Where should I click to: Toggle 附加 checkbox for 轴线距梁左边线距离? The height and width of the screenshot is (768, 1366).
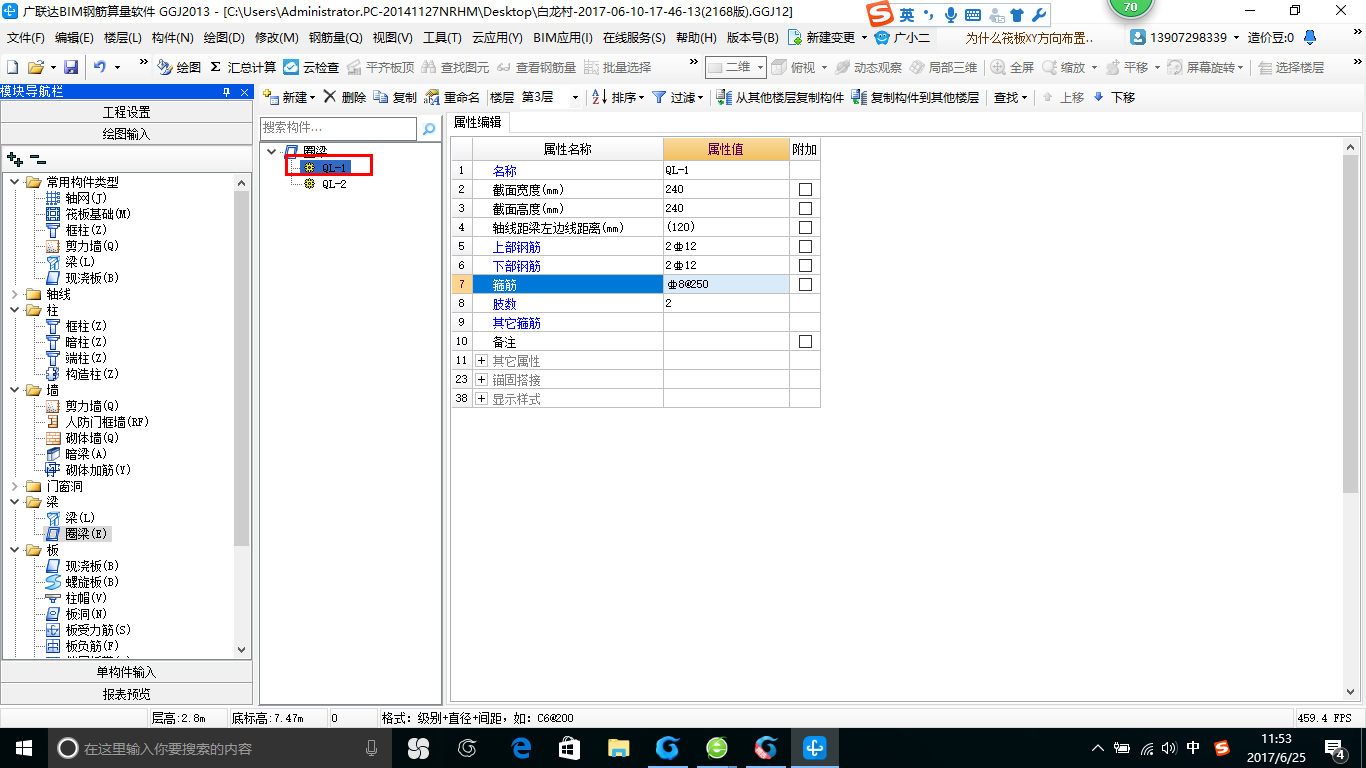coord(805,227)
